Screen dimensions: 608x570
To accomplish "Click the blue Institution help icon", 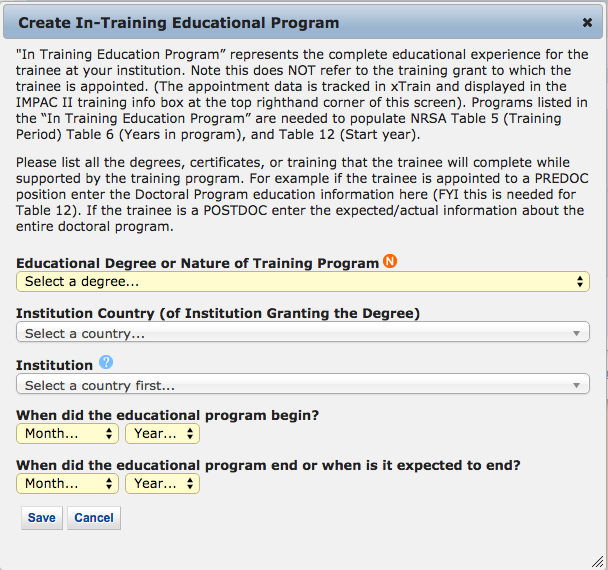I will (x=106, y=364).
